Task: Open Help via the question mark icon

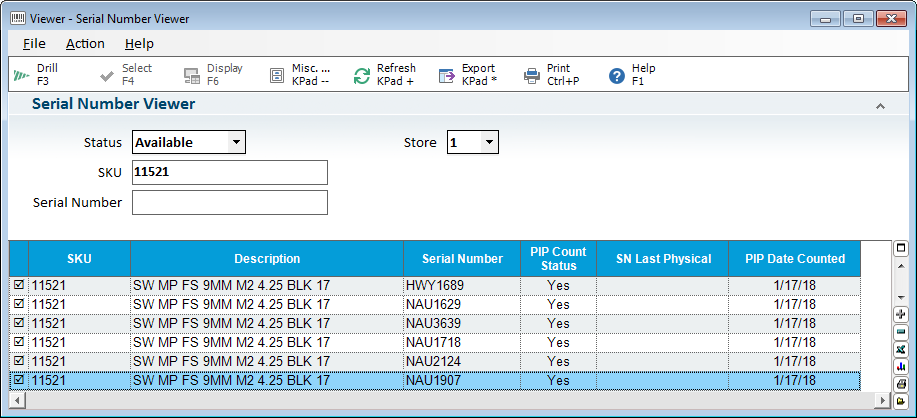Action: tap(617, 75)
